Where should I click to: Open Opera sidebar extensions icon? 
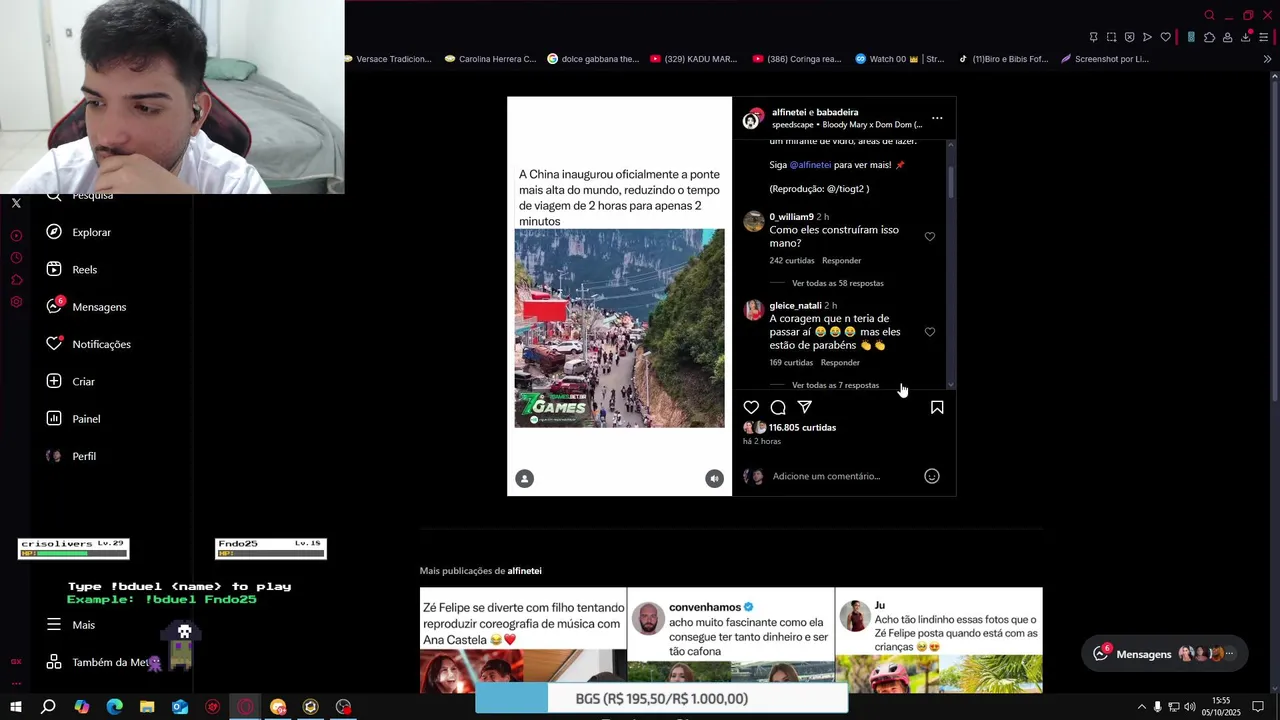coord(16,280)
